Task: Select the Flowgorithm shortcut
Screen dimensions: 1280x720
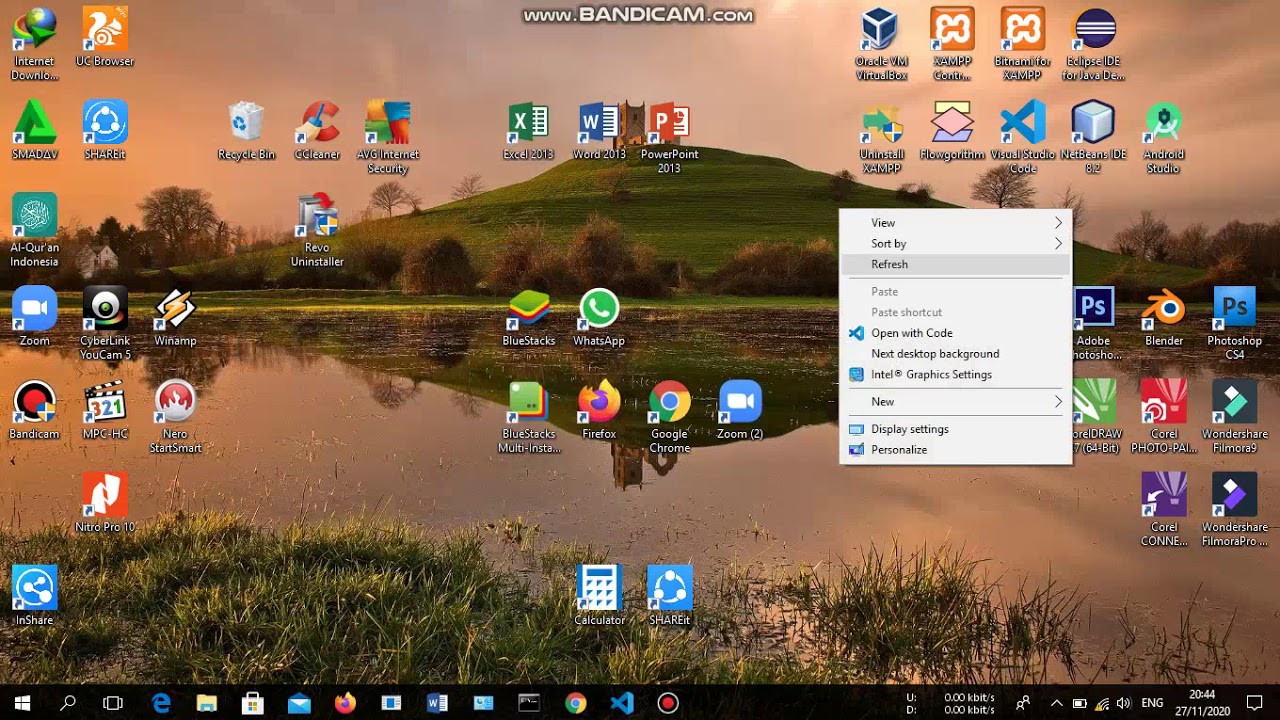Action: 952,130
